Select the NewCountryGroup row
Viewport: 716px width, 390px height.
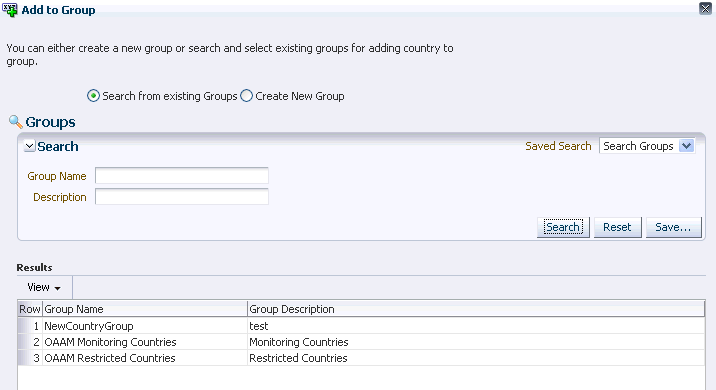[x=361, y=326]
